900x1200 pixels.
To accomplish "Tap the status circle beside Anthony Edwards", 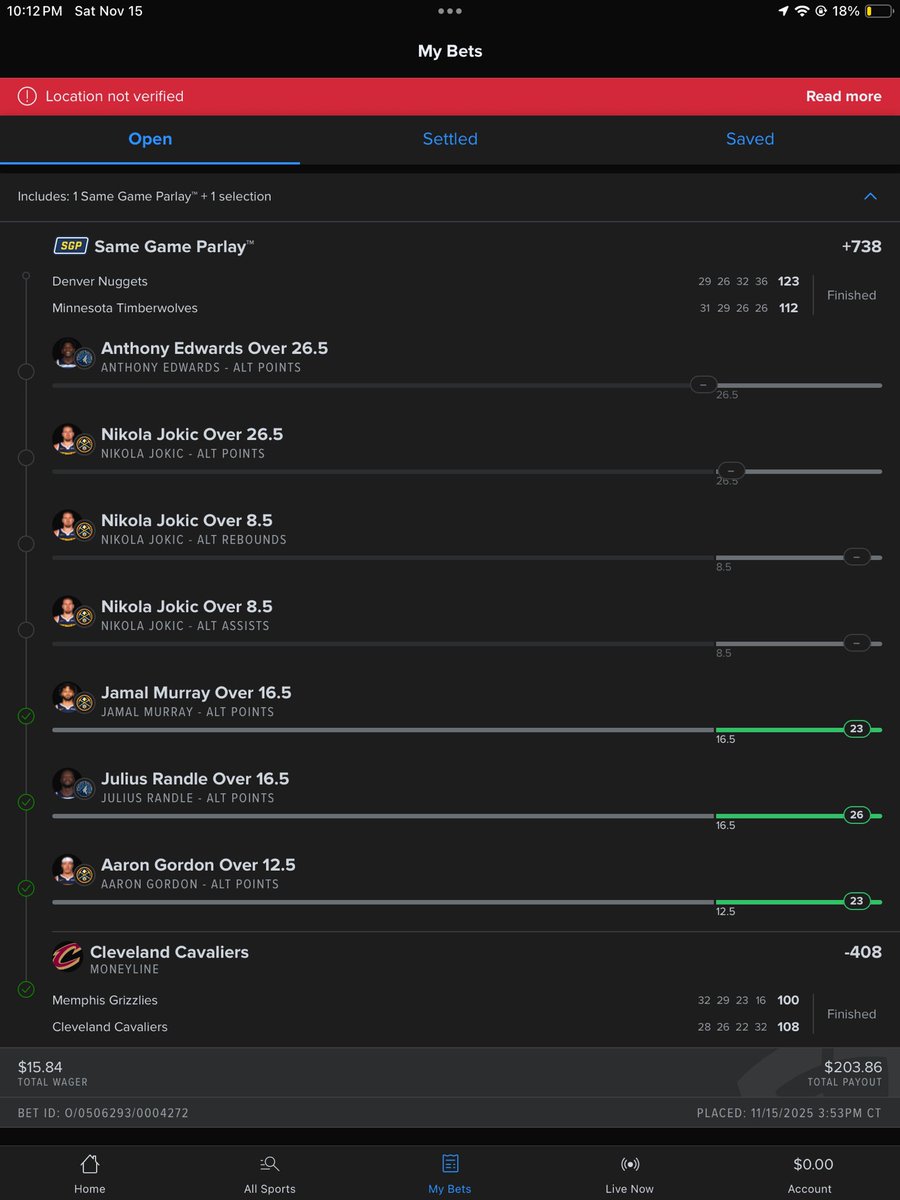I will coord(26,372).
